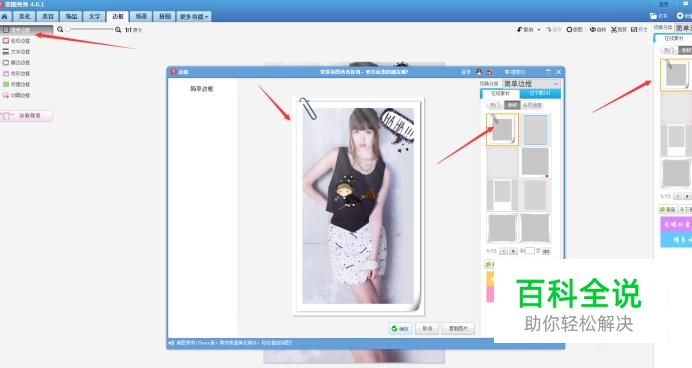The width and height of the screenshot is (692, 368).
Task: Select the dark 新鲜 filter in dialog
Action: (x=512, y=105)
